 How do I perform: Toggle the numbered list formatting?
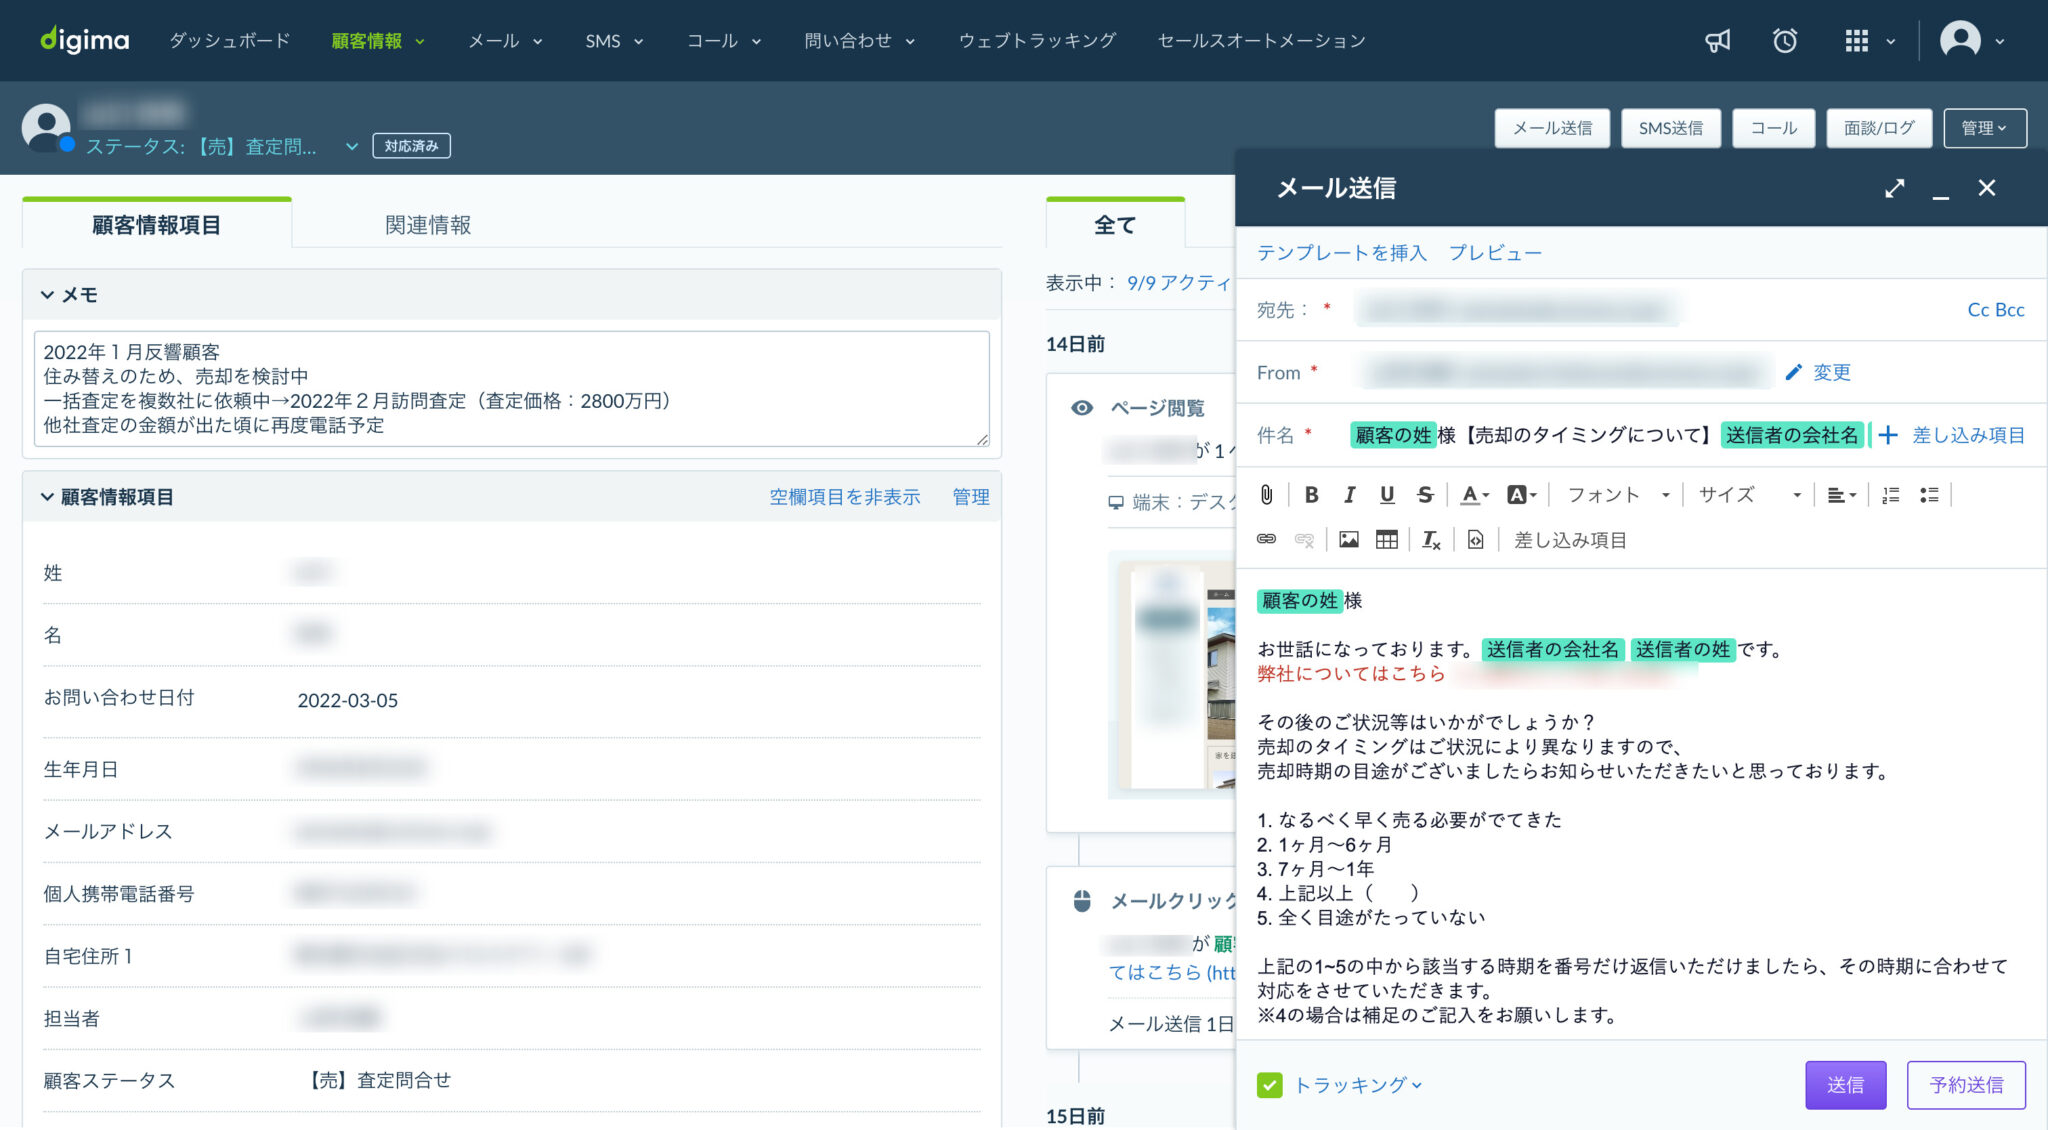pyautogui.click(x=1890, y=493)
